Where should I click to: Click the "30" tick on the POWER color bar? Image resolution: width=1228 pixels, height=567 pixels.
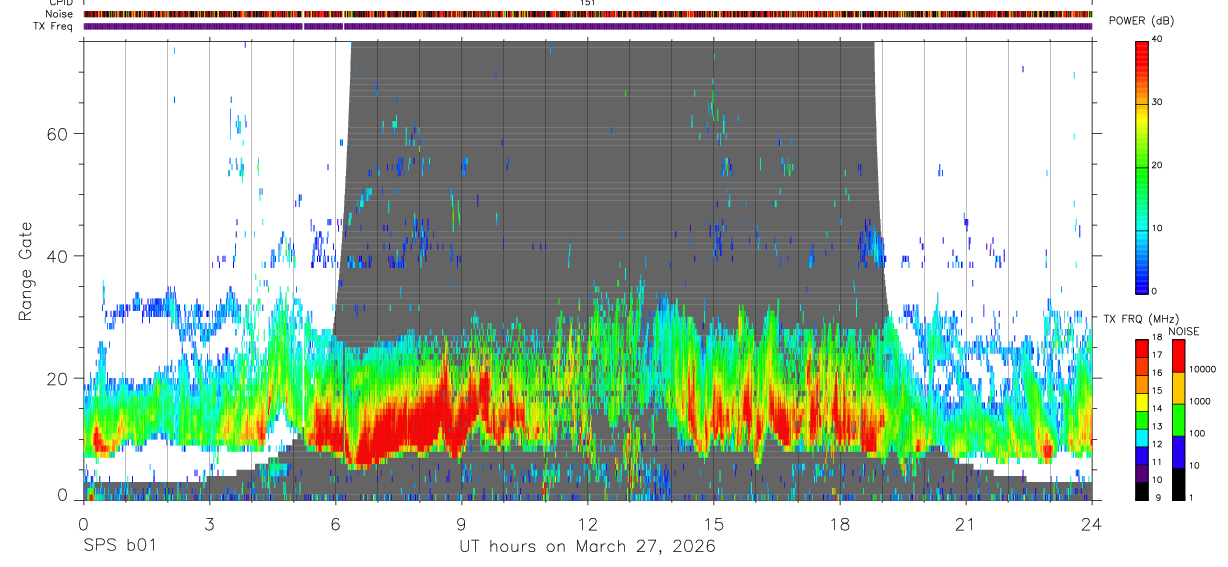pyautogui.click(x=1157, y=102)
